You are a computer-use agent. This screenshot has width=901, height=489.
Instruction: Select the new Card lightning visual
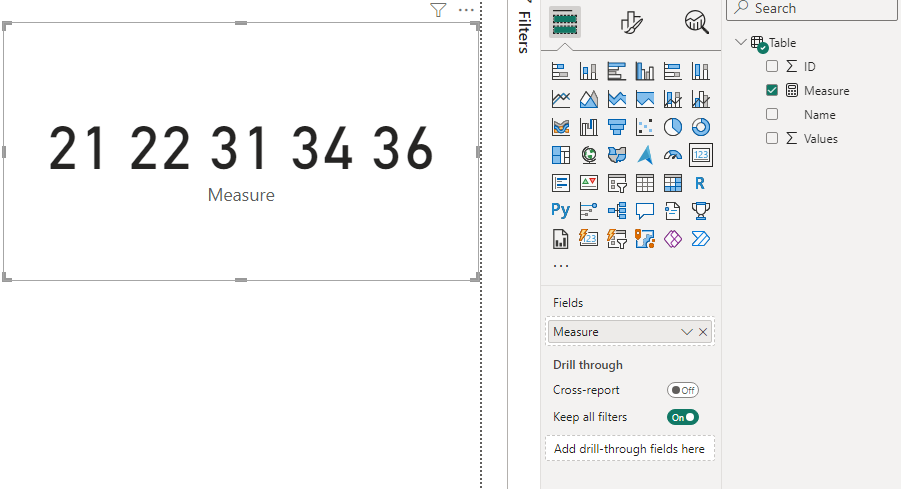point(588,238)
